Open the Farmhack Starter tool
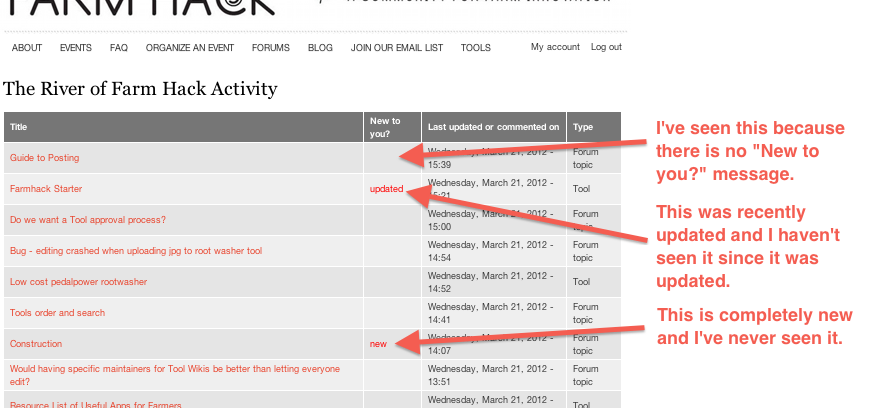 tap(46, 189)
